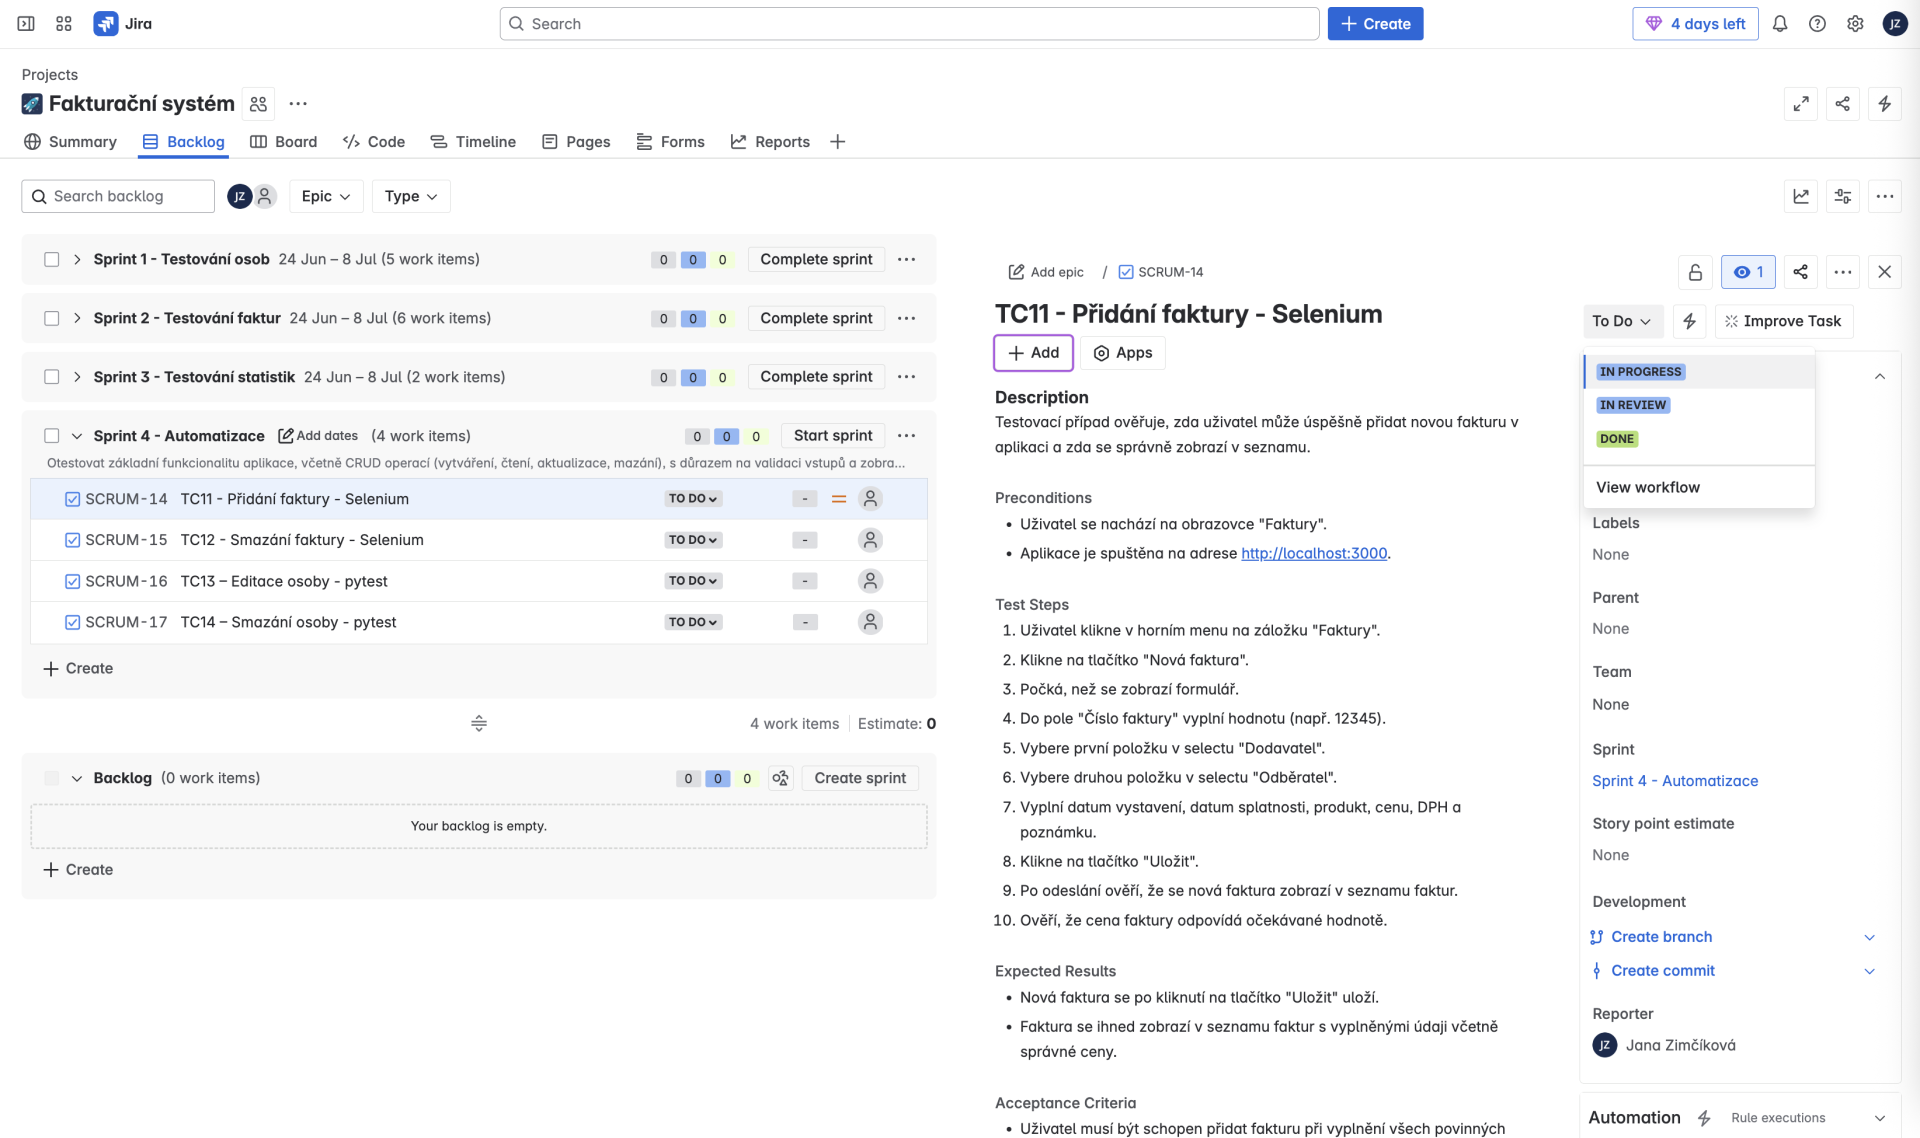
Task: Click the project team members icon
Action: click(259, 103)
